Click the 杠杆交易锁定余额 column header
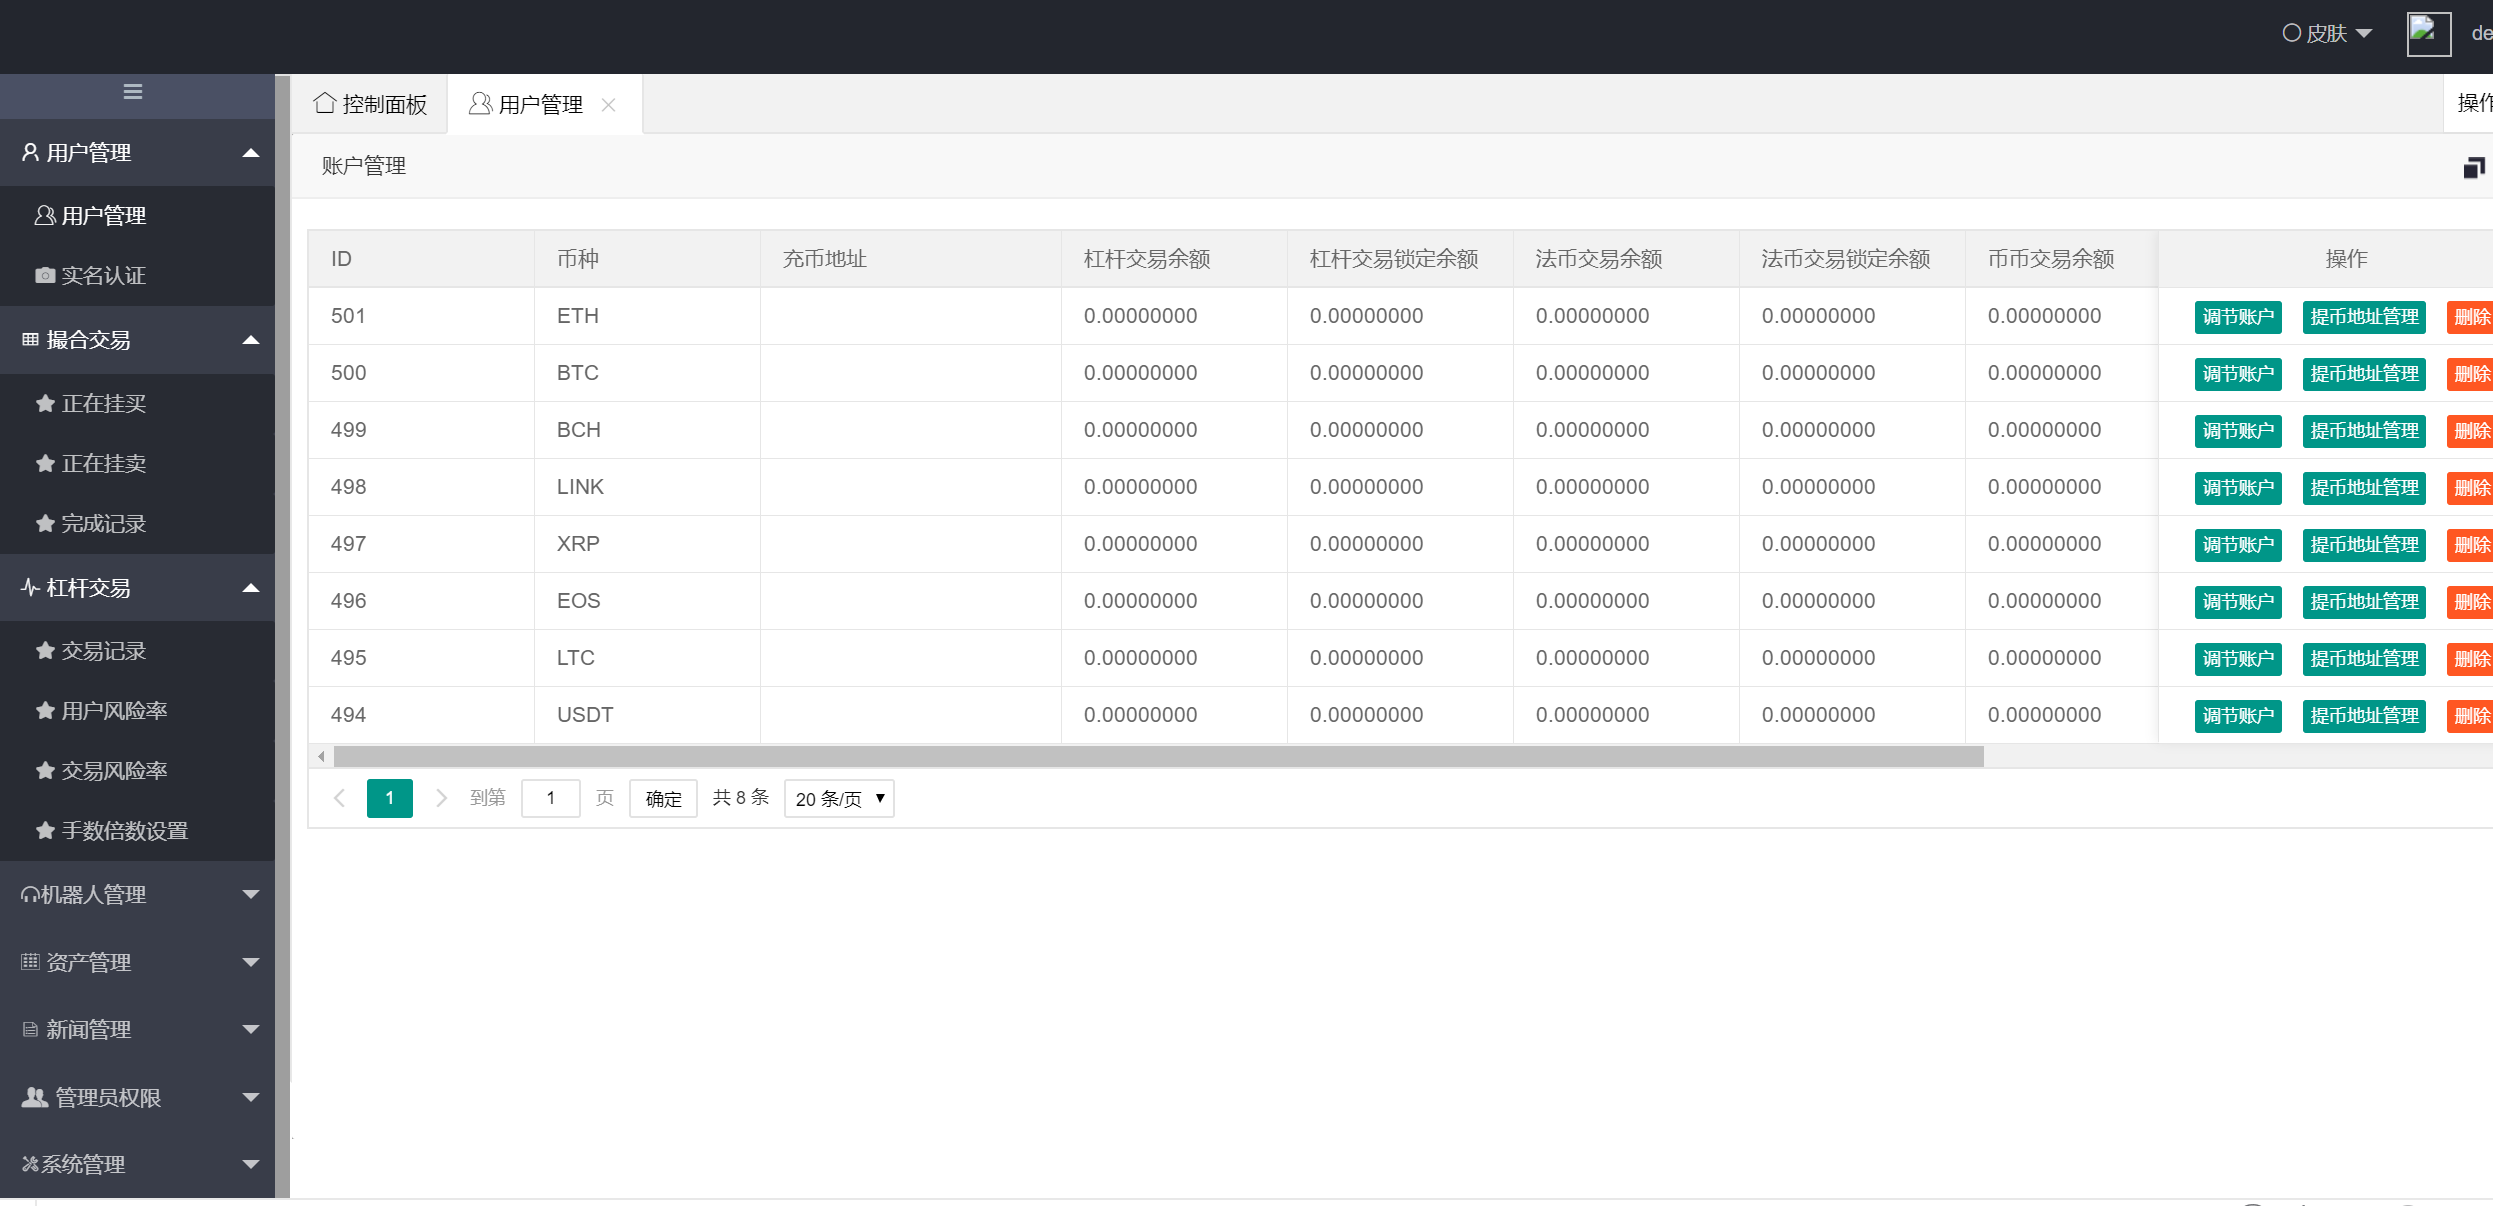The image size is (2493, 1206). click(x=1400, y=259)
